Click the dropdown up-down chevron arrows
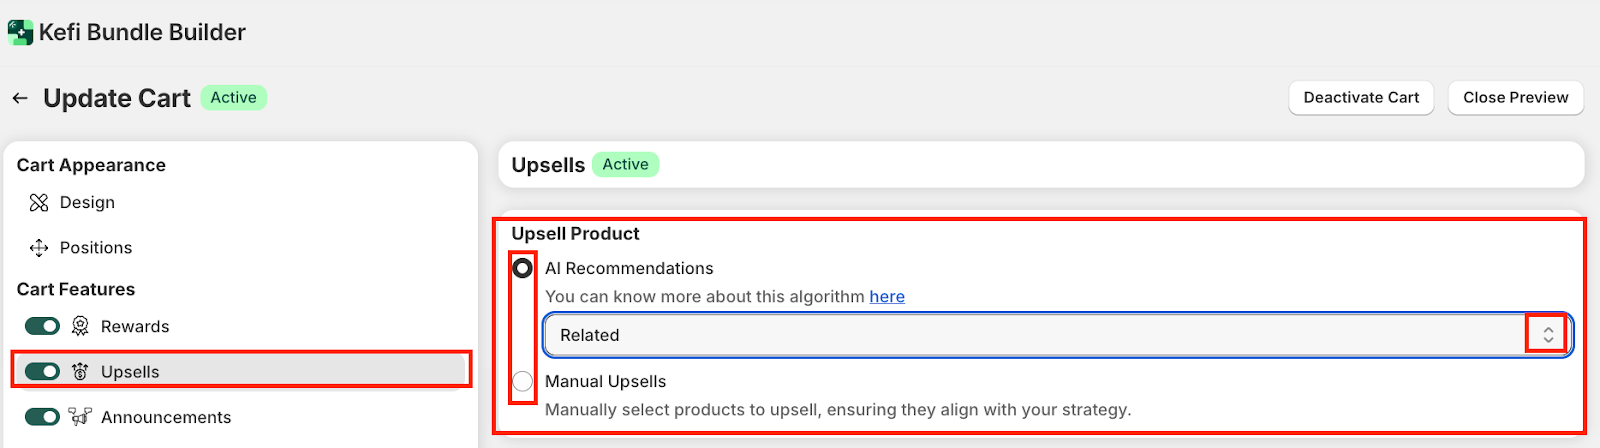Viewport: 1600px width, 448px height. coord(1547,335)
